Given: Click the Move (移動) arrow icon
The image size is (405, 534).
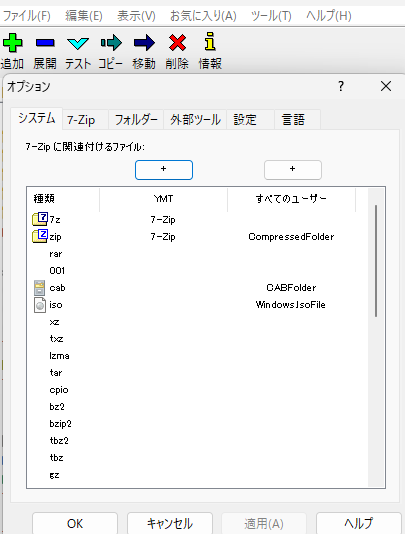Looking at the screenshot, I should coord(144,43).
